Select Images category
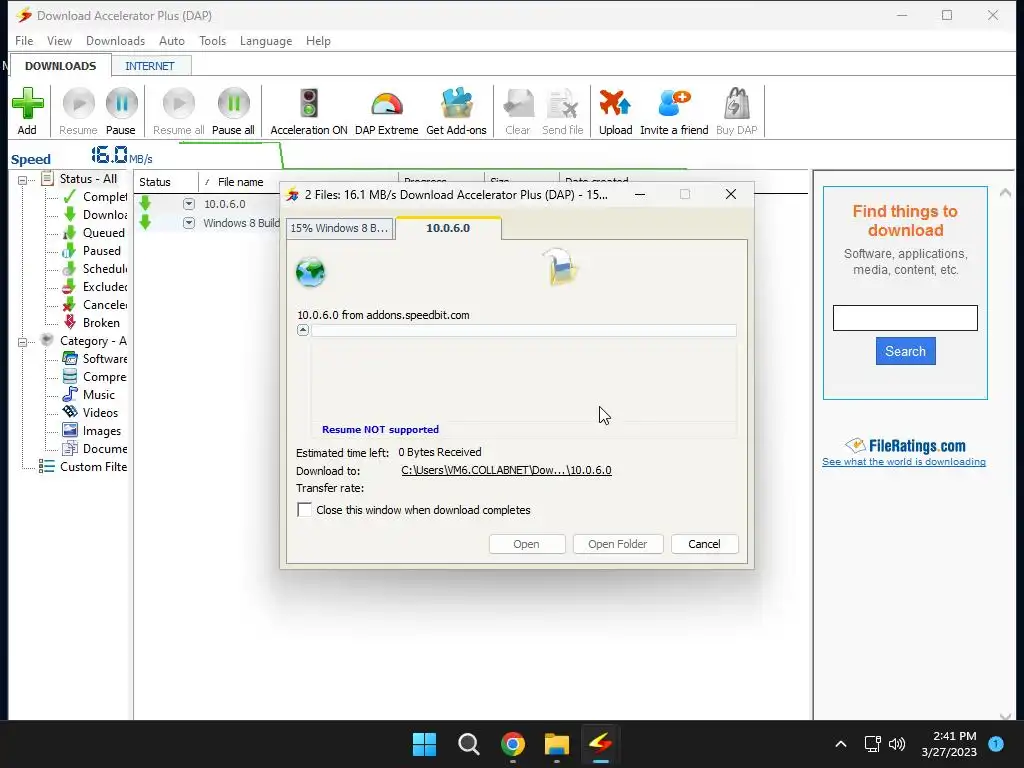This screenshot has height=768, width=1024. (92, 431)
